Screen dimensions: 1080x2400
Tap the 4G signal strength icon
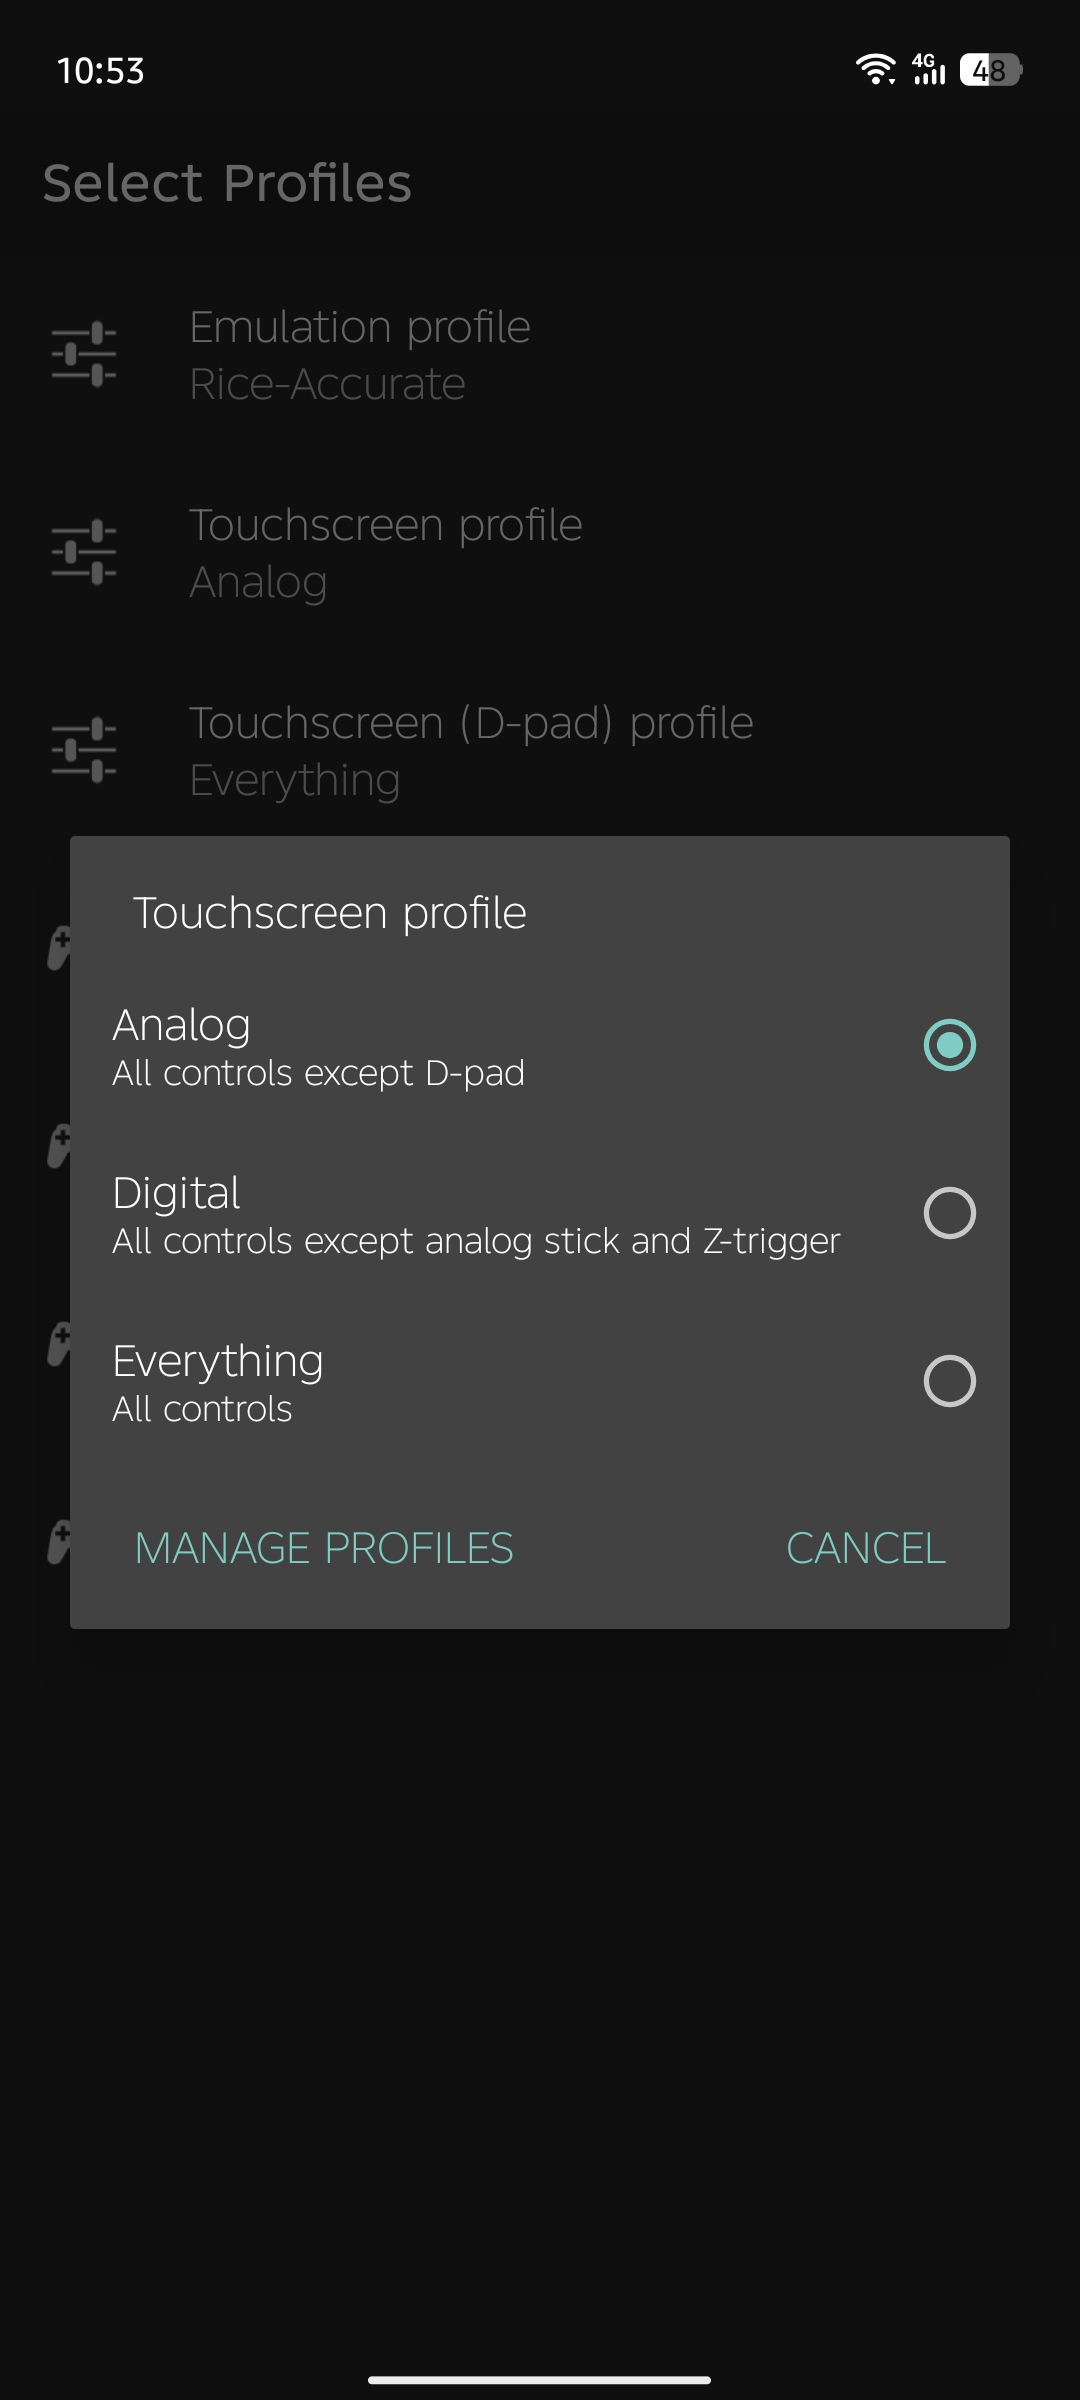pos(928,70)
